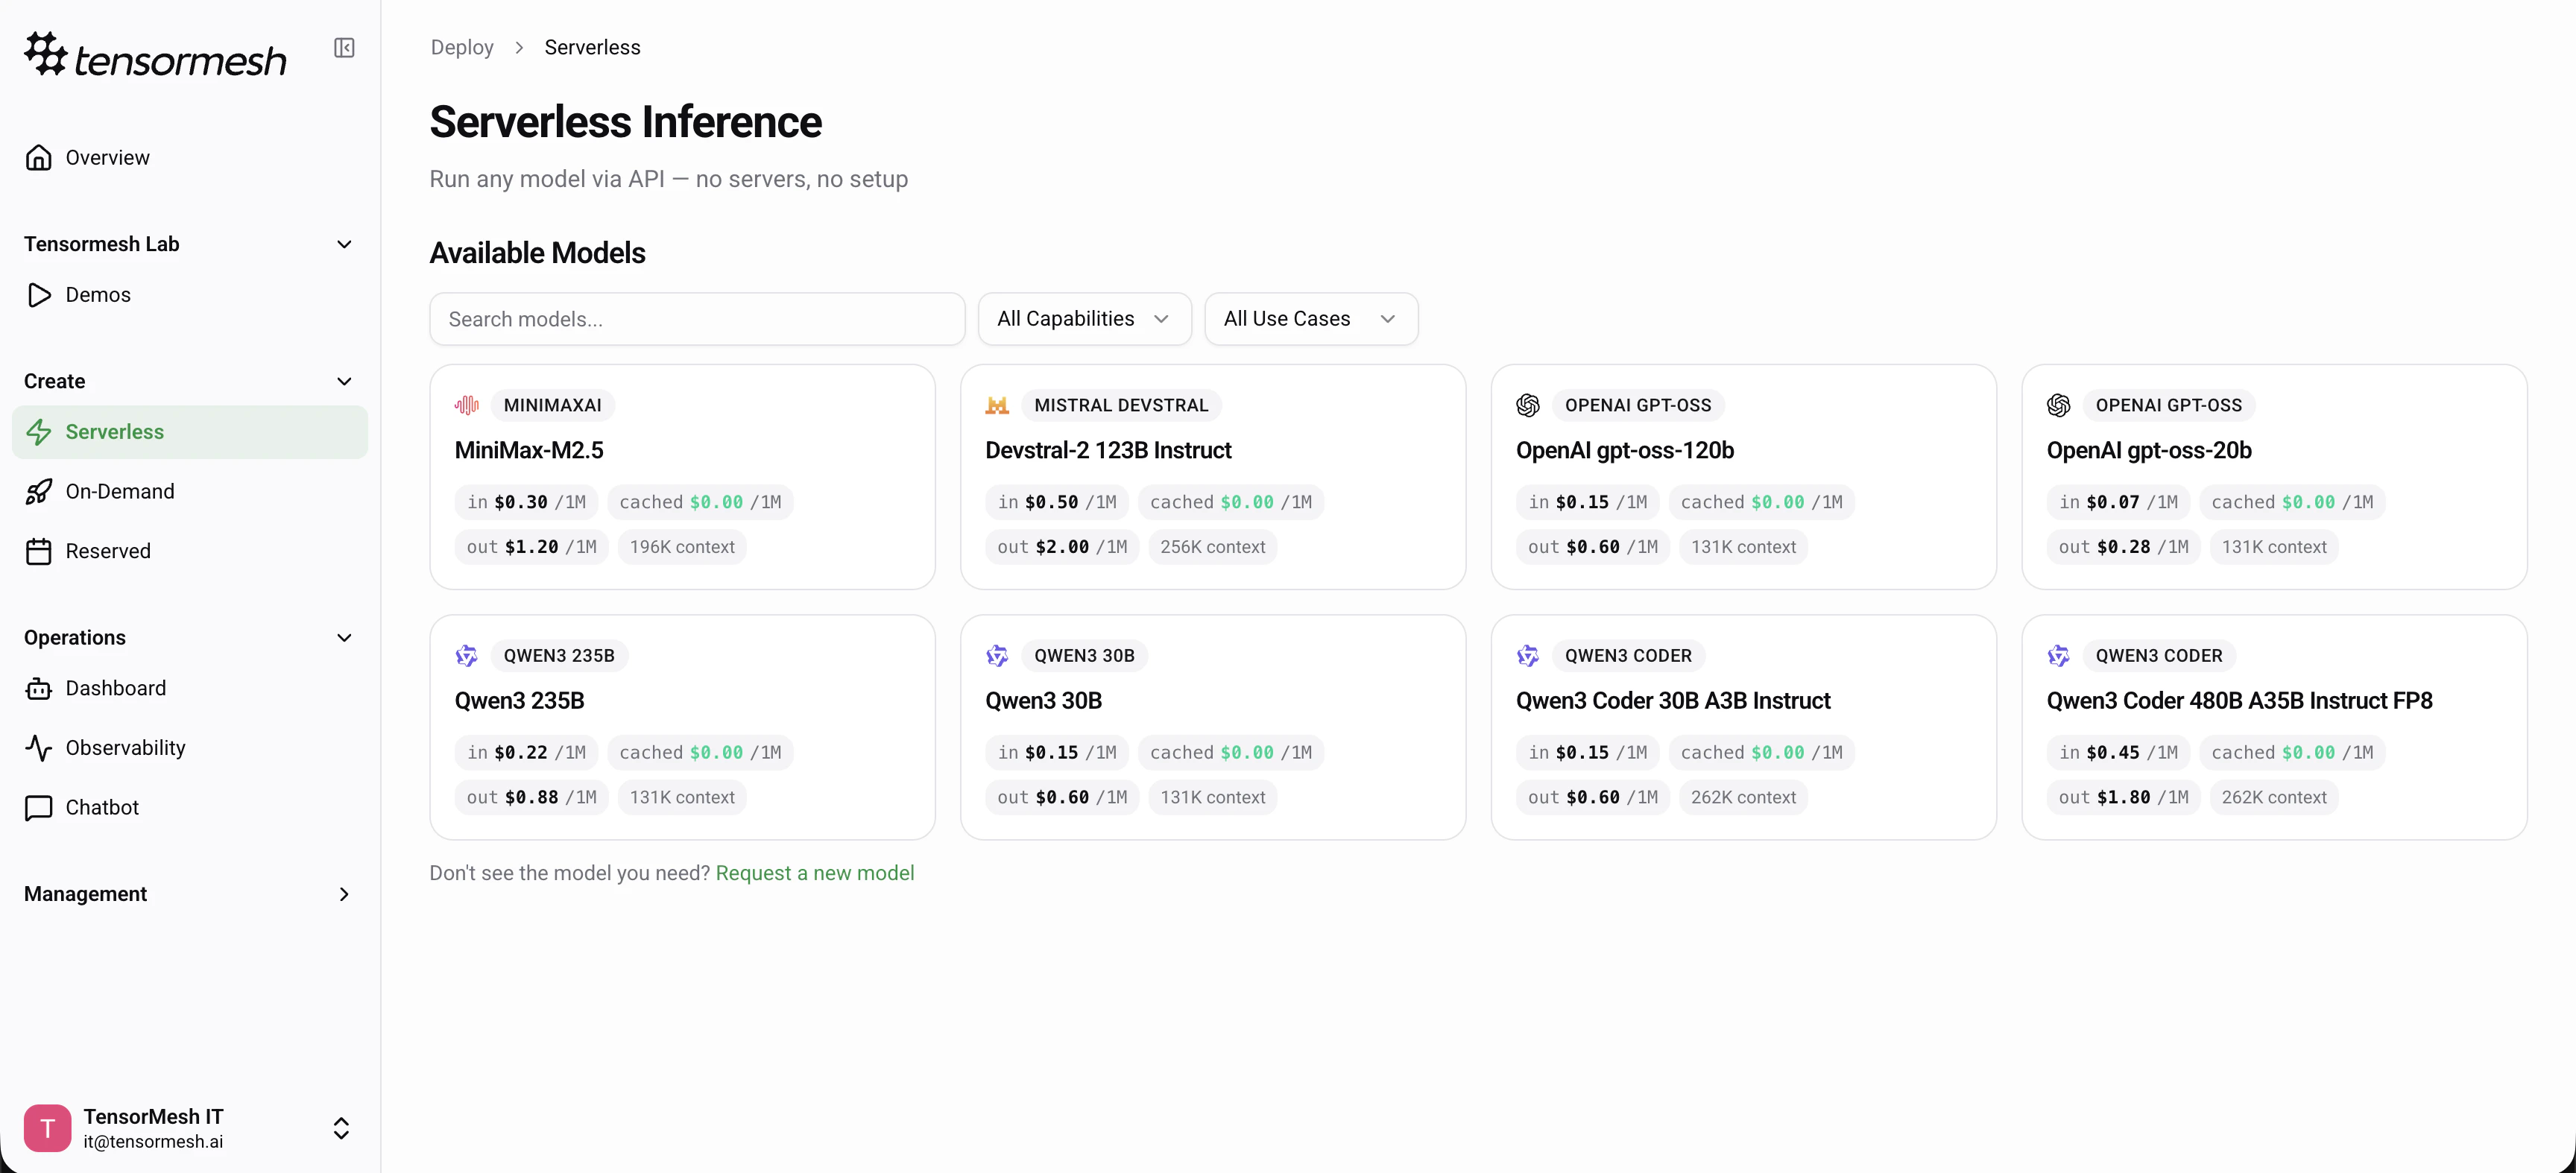
Task: Click the Deploy breadcrumb link
Action: pyautogui.click(x=461, y=47)
